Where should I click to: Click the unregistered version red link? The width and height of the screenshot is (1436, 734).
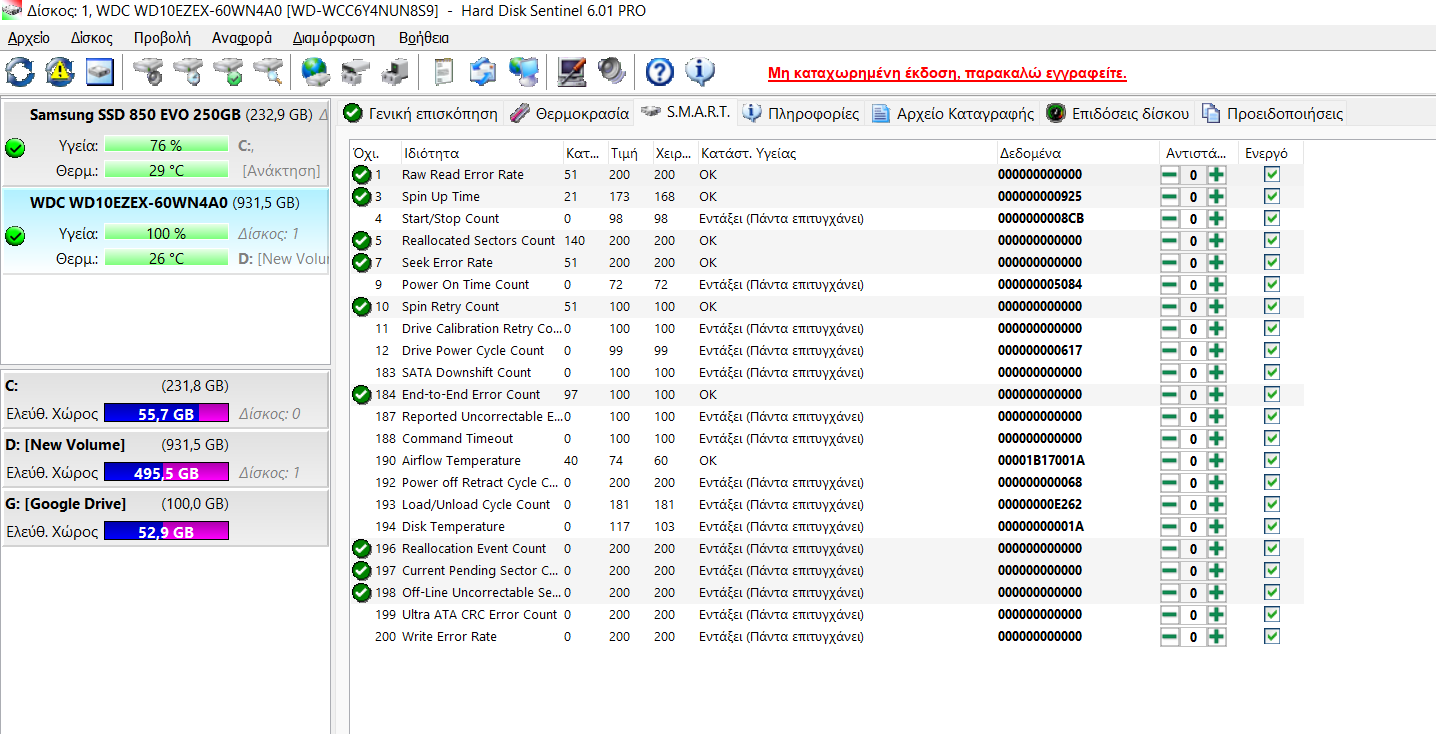coord(946,74)
